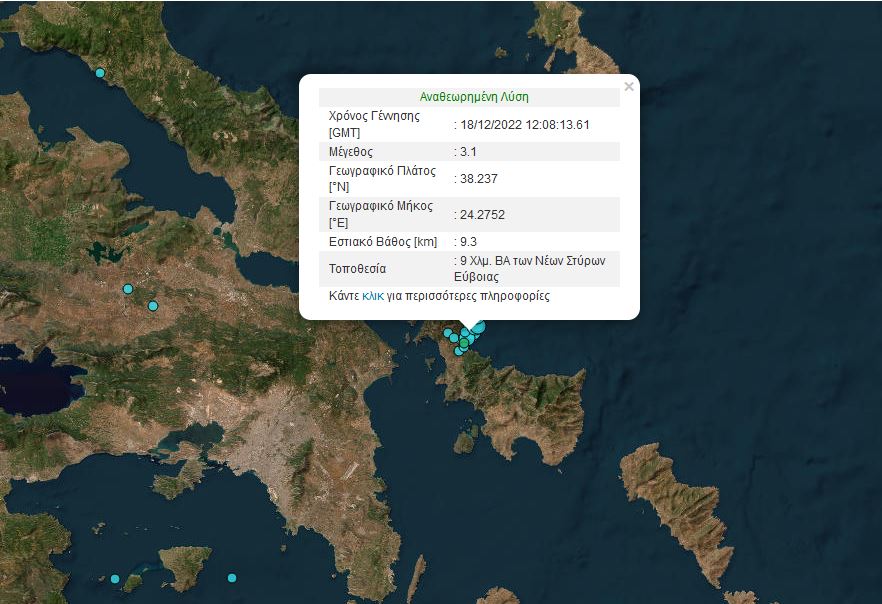Click the 'Αναθεωρημένη Λύση' popup header

coord(474,98)
